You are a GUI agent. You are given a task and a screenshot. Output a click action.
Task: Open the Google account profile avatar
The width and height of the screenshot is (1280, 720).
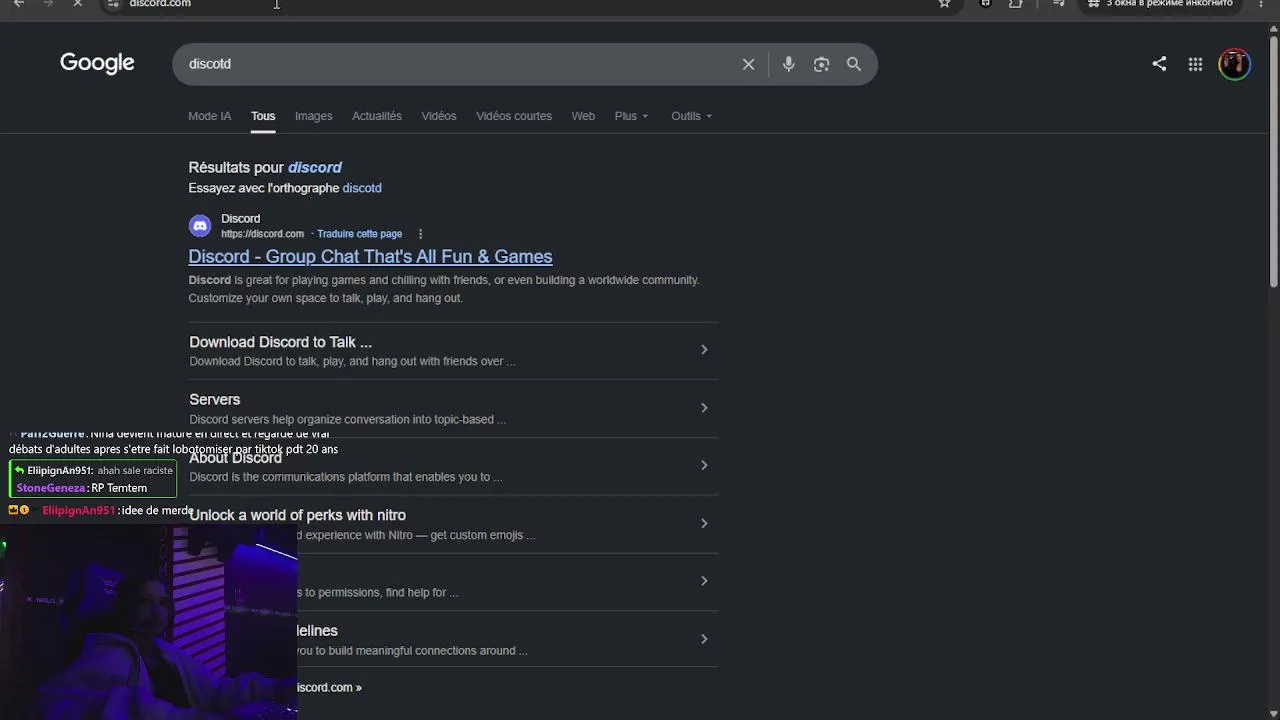tap(1234, 64)
